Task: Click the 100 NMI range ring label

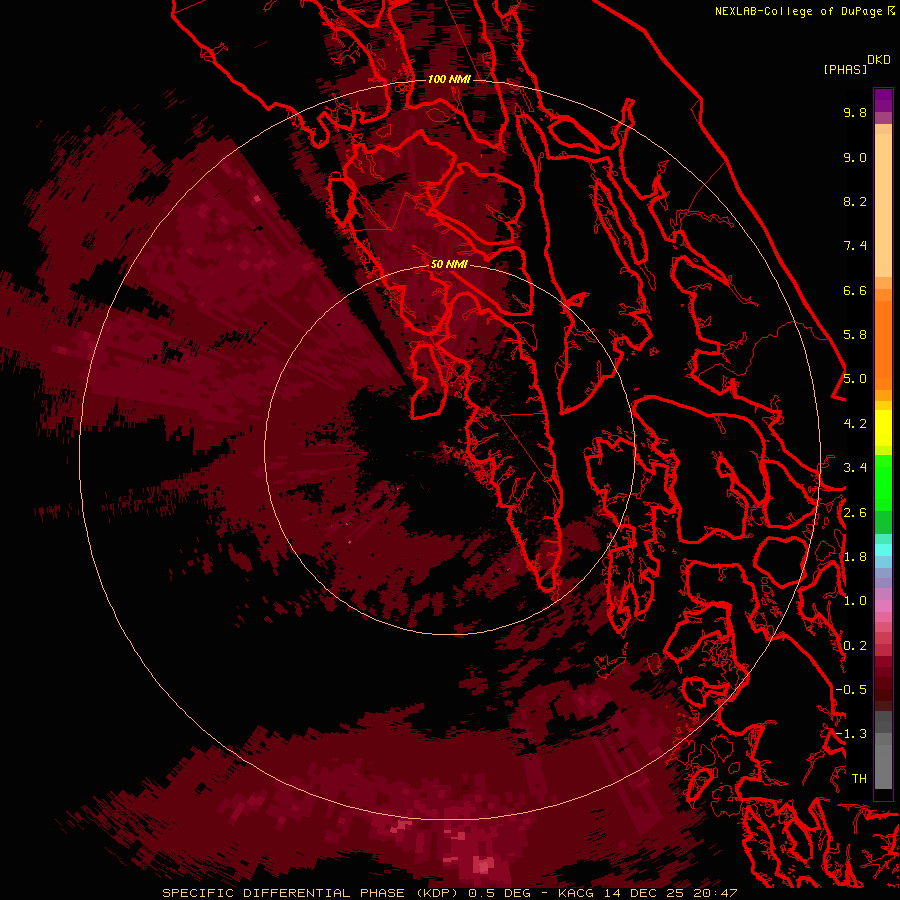Action: click(x=449, y=79)
